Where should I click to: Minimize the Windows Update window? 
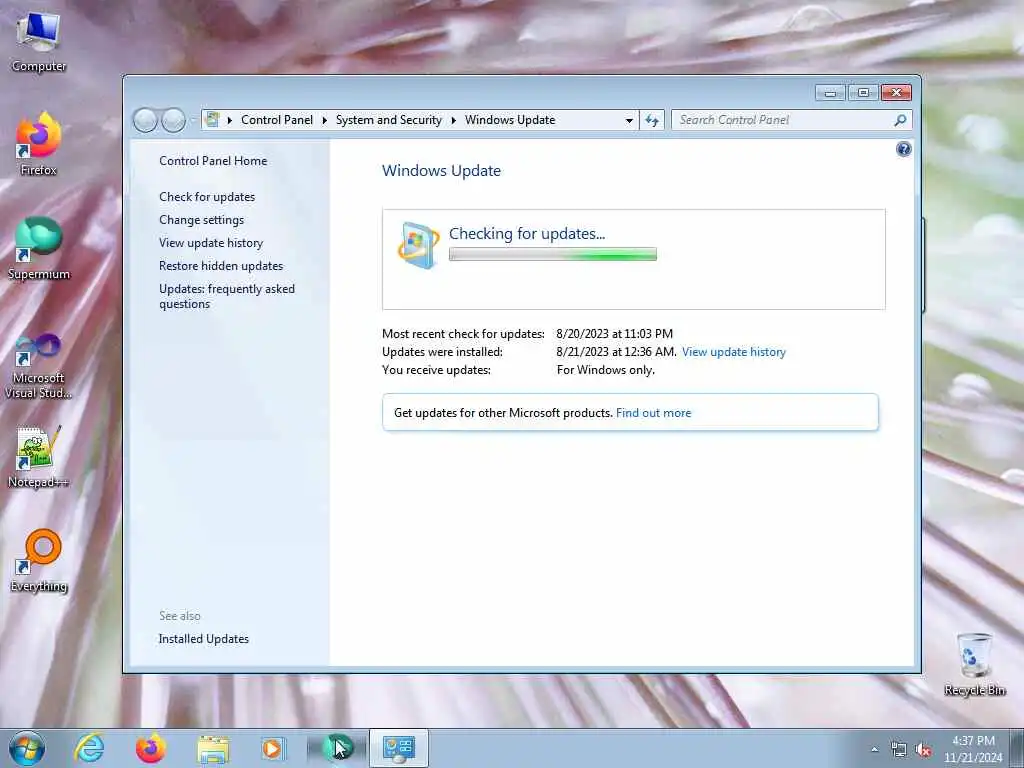pos(830,93)
